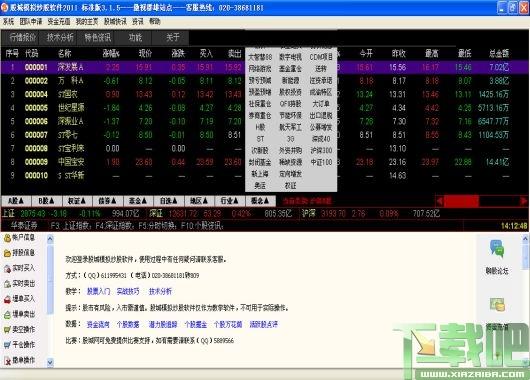The image size is (530, 380).
Task: Open the 聊股论坛 chat forum icon
Action: click(x=497, y=249)
